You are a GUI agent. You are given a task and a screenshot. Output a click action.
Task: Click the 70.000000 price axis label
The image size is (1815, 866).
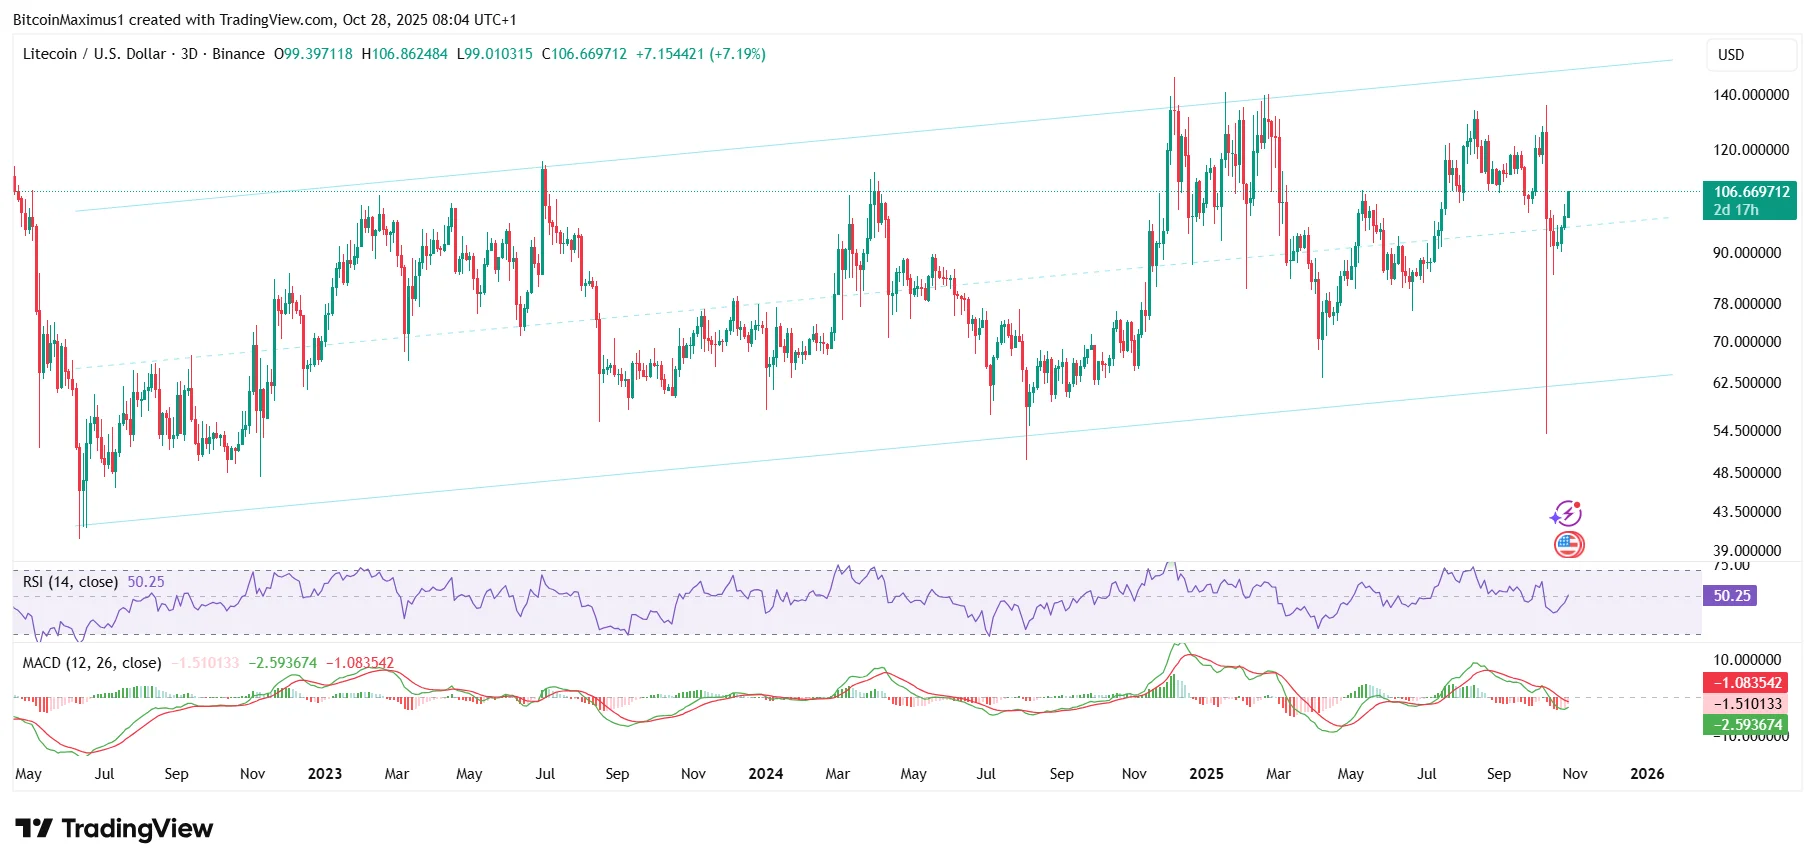point(1747,342)
